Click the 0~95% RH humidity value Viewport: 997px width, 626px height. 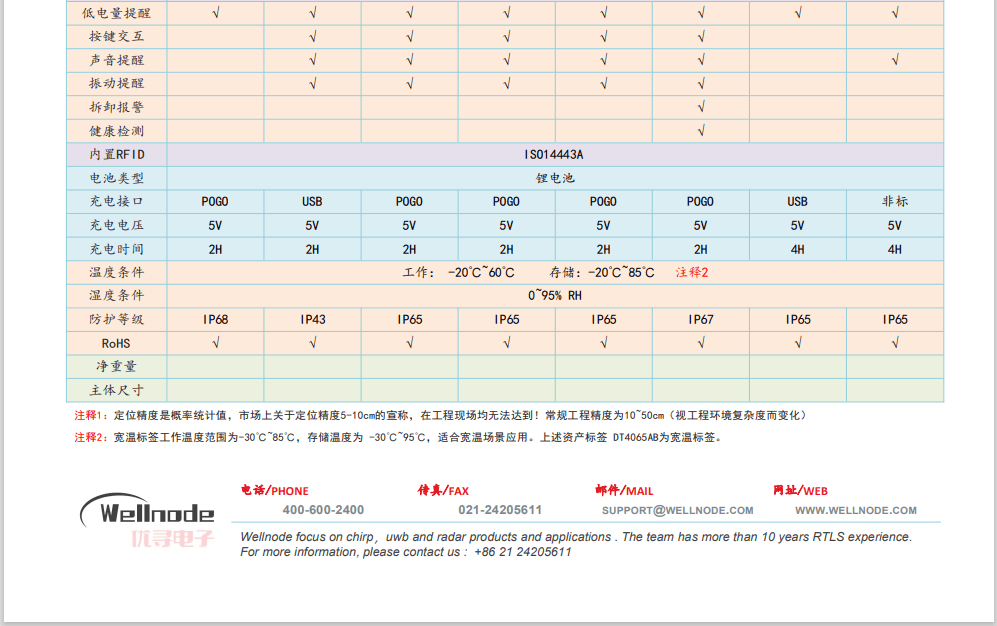point(554,296)
